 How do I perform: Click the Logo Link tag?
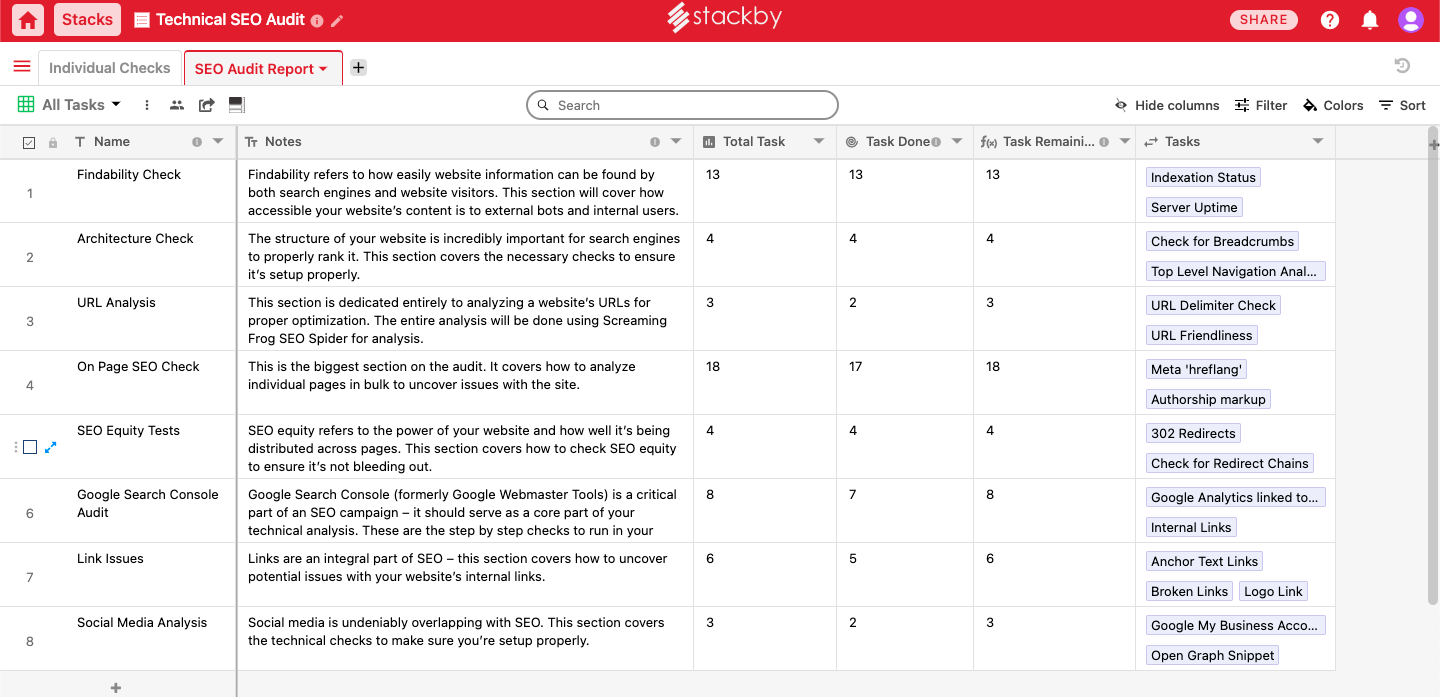[x=1273, y=591]
